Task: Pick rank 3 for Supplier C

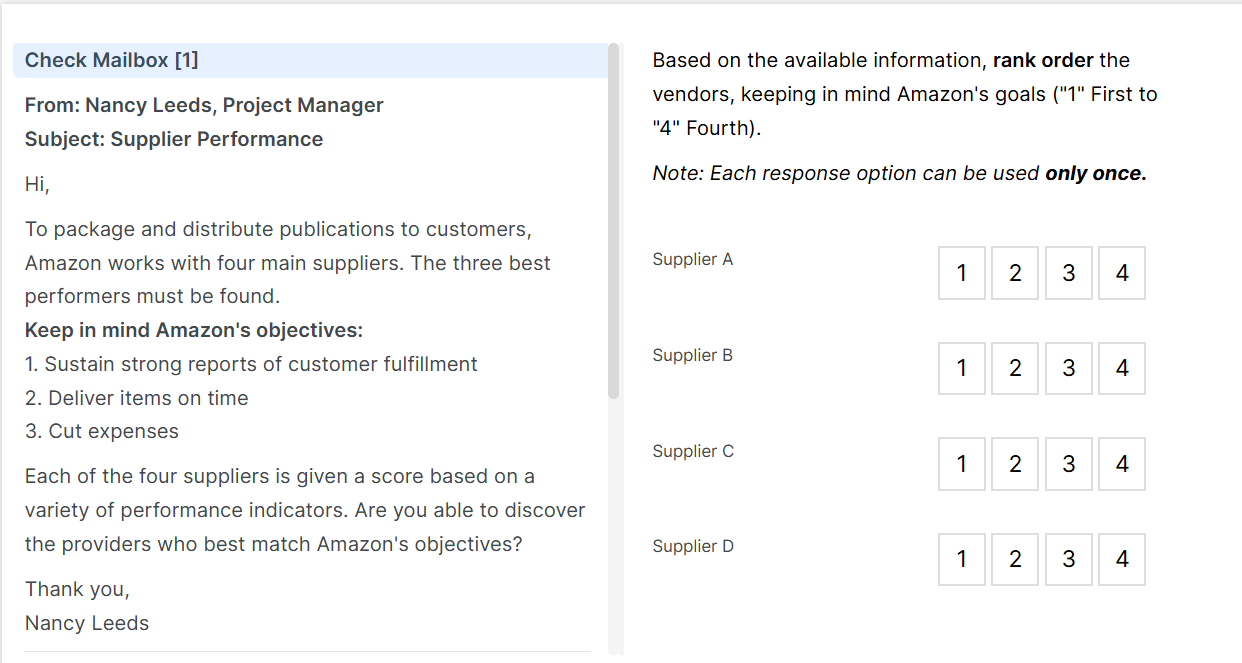Action: tap(1069, 464)
